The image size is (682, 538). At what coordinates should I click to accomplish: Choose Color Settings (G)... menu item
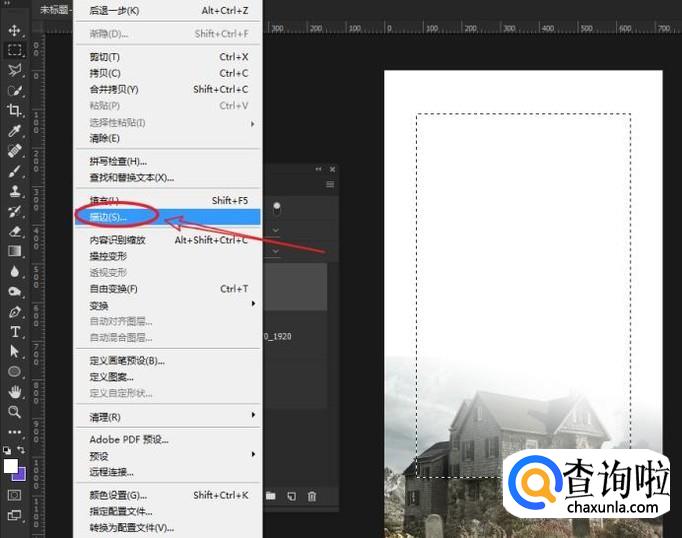[x=168, y=495]
